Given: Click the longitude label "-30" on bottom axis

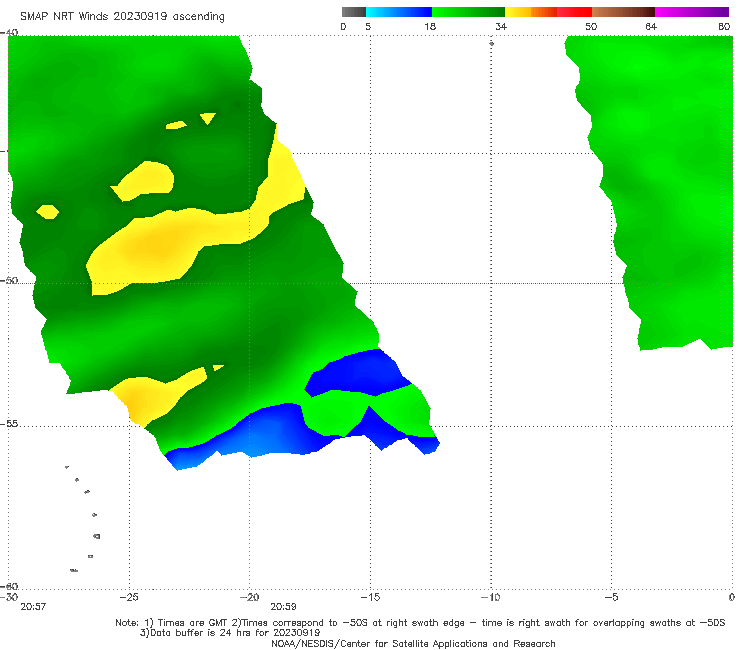Looking at the screenshot, I should tap(9, 597).
